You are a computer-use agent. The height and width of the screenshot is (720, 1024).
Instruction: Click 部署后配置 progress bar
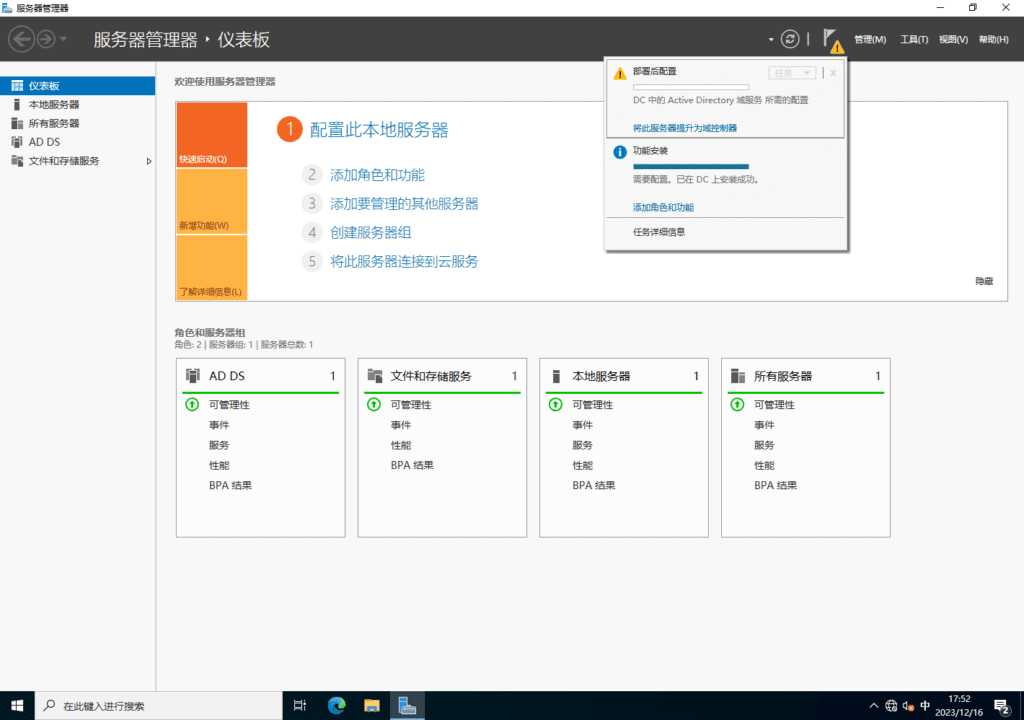pos(691,87)
